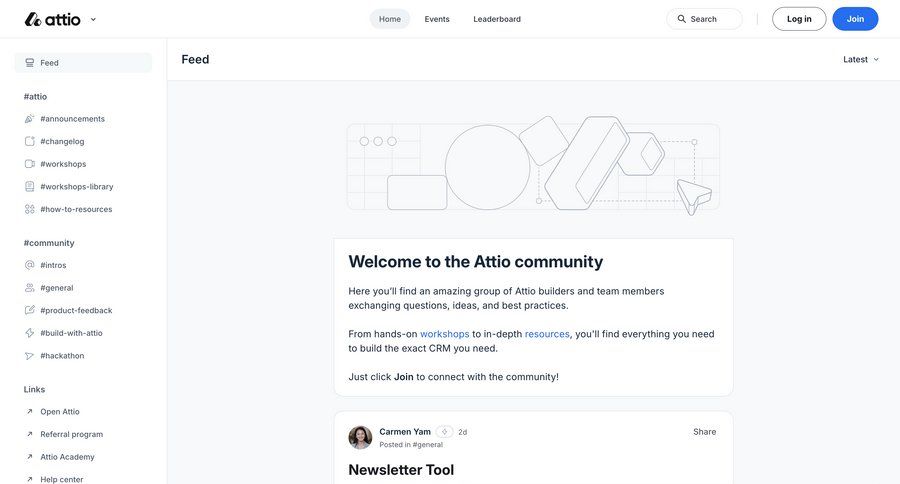Select Feed in the sidebar
900x484 pixels.
click(x=83, y=63)
